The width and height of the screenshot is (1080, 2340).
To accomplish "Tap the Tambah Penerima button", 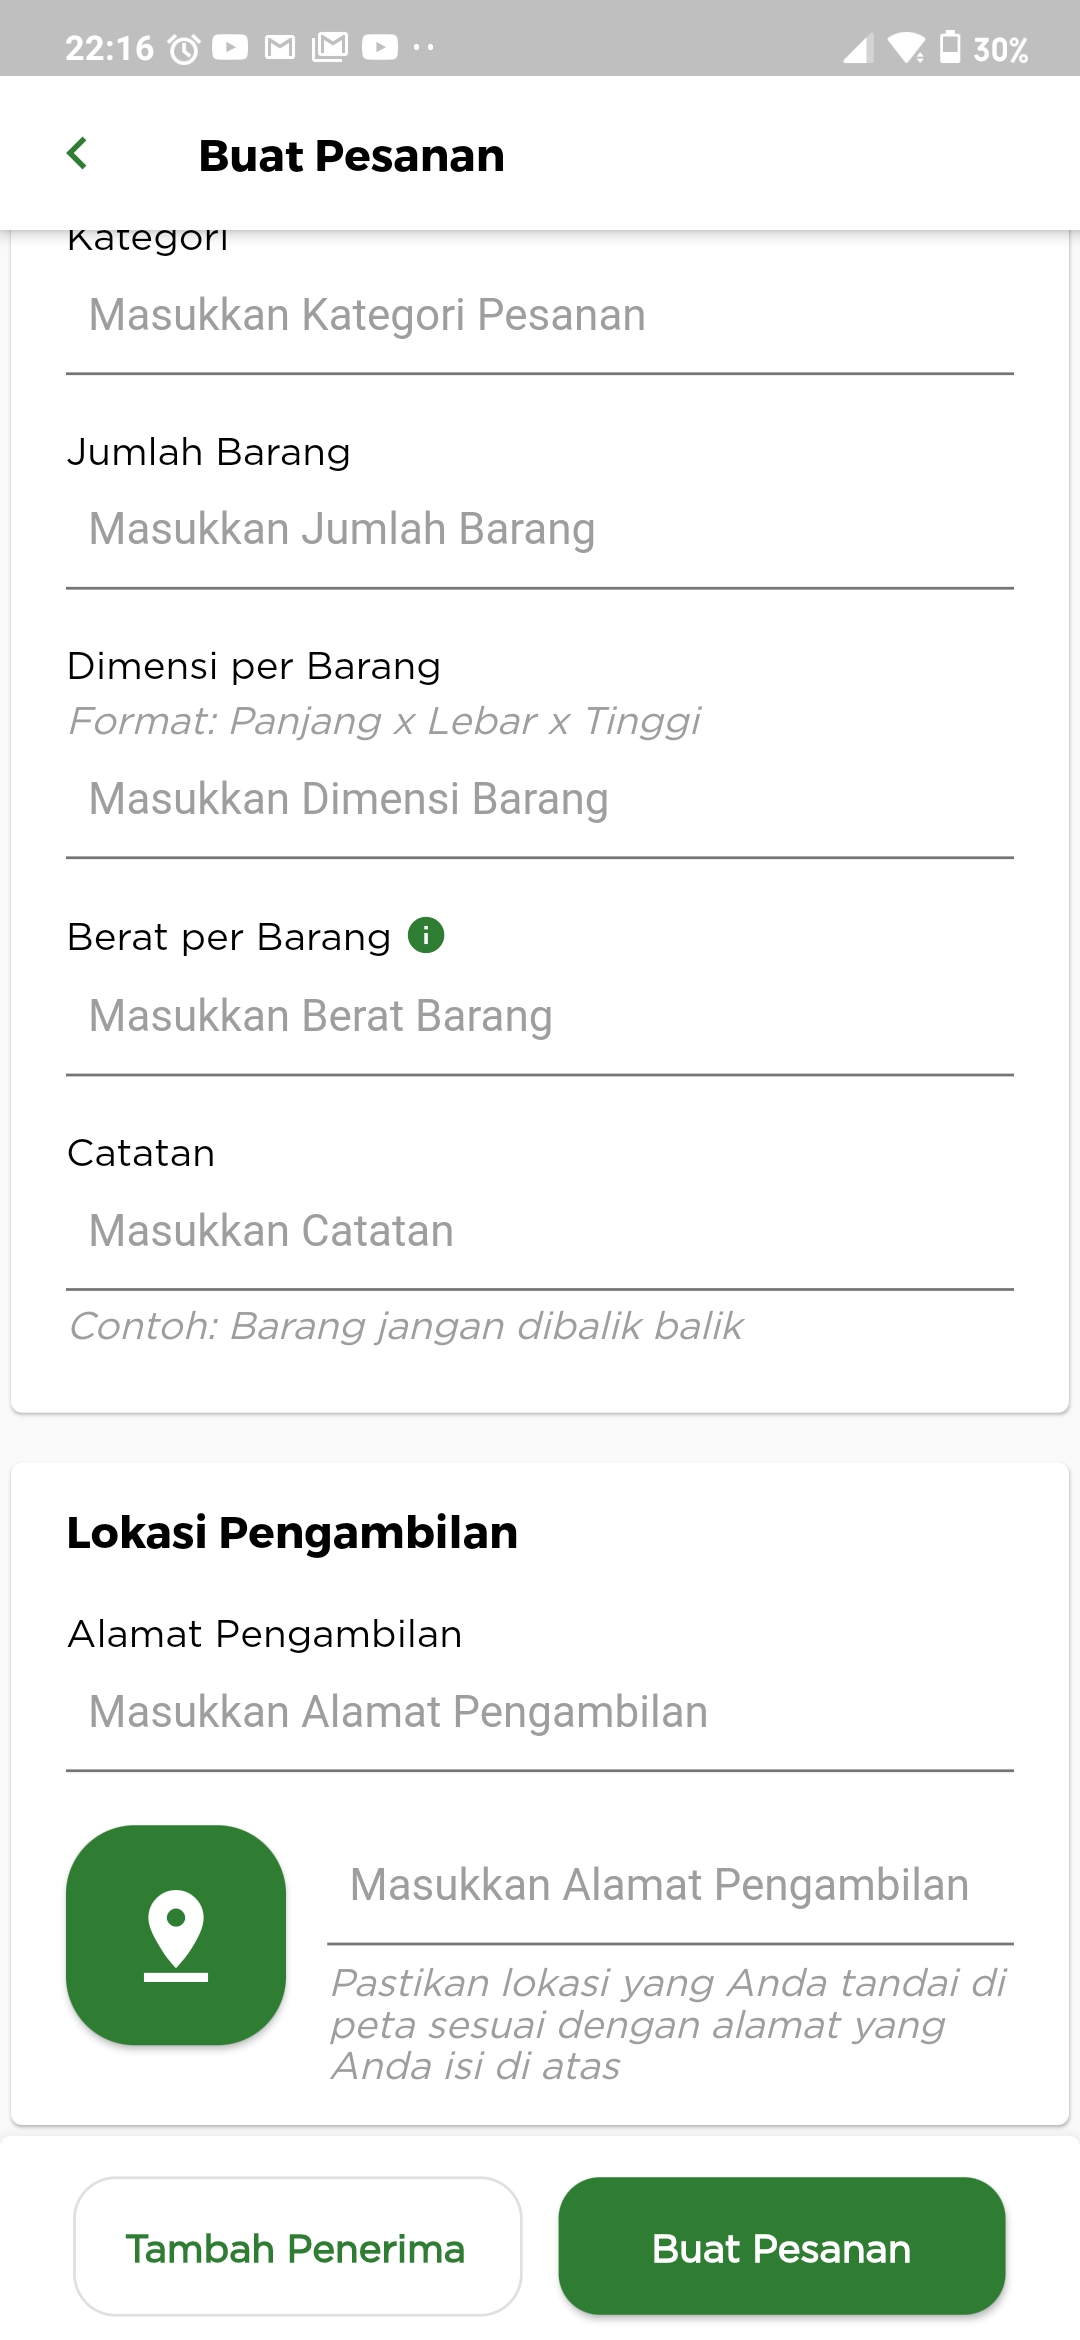I will coord(298,2246).
